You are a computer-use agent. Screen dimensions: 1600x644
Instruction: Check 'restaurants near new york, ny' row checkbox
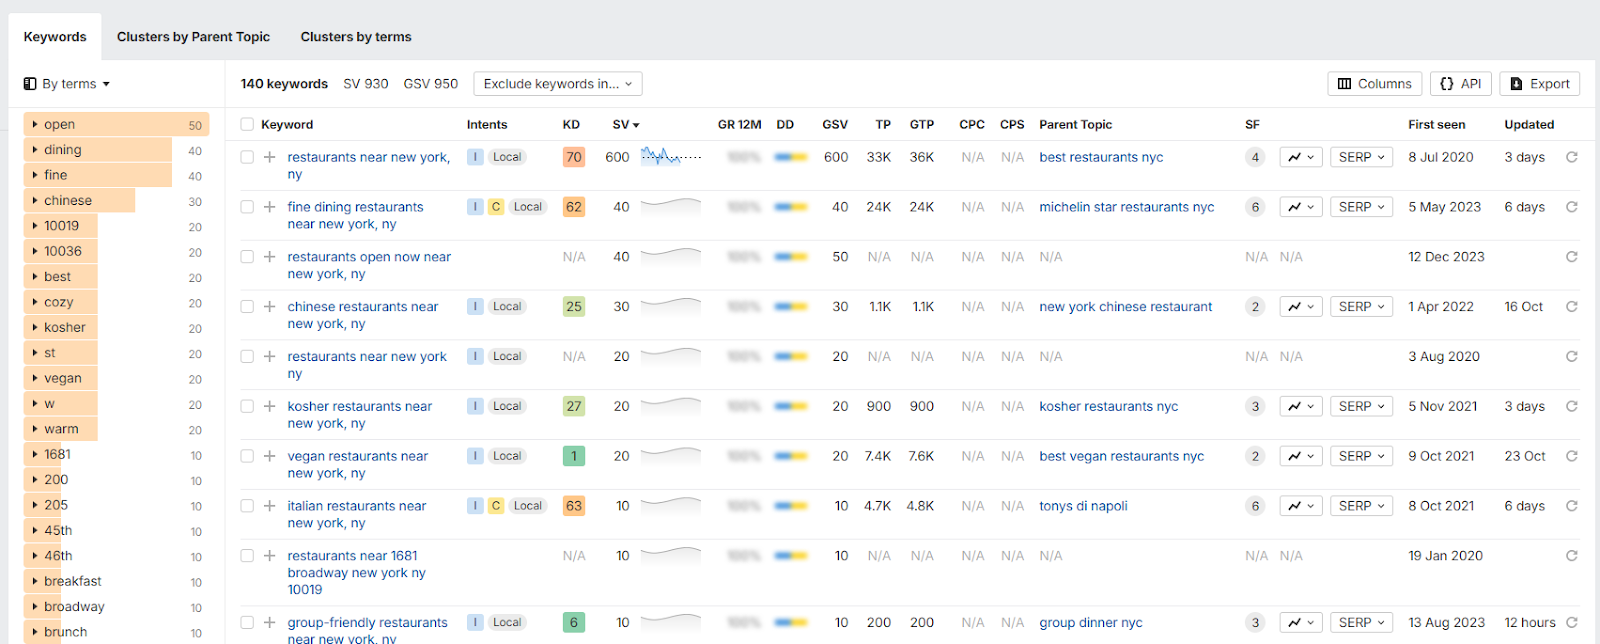point(247,157)
